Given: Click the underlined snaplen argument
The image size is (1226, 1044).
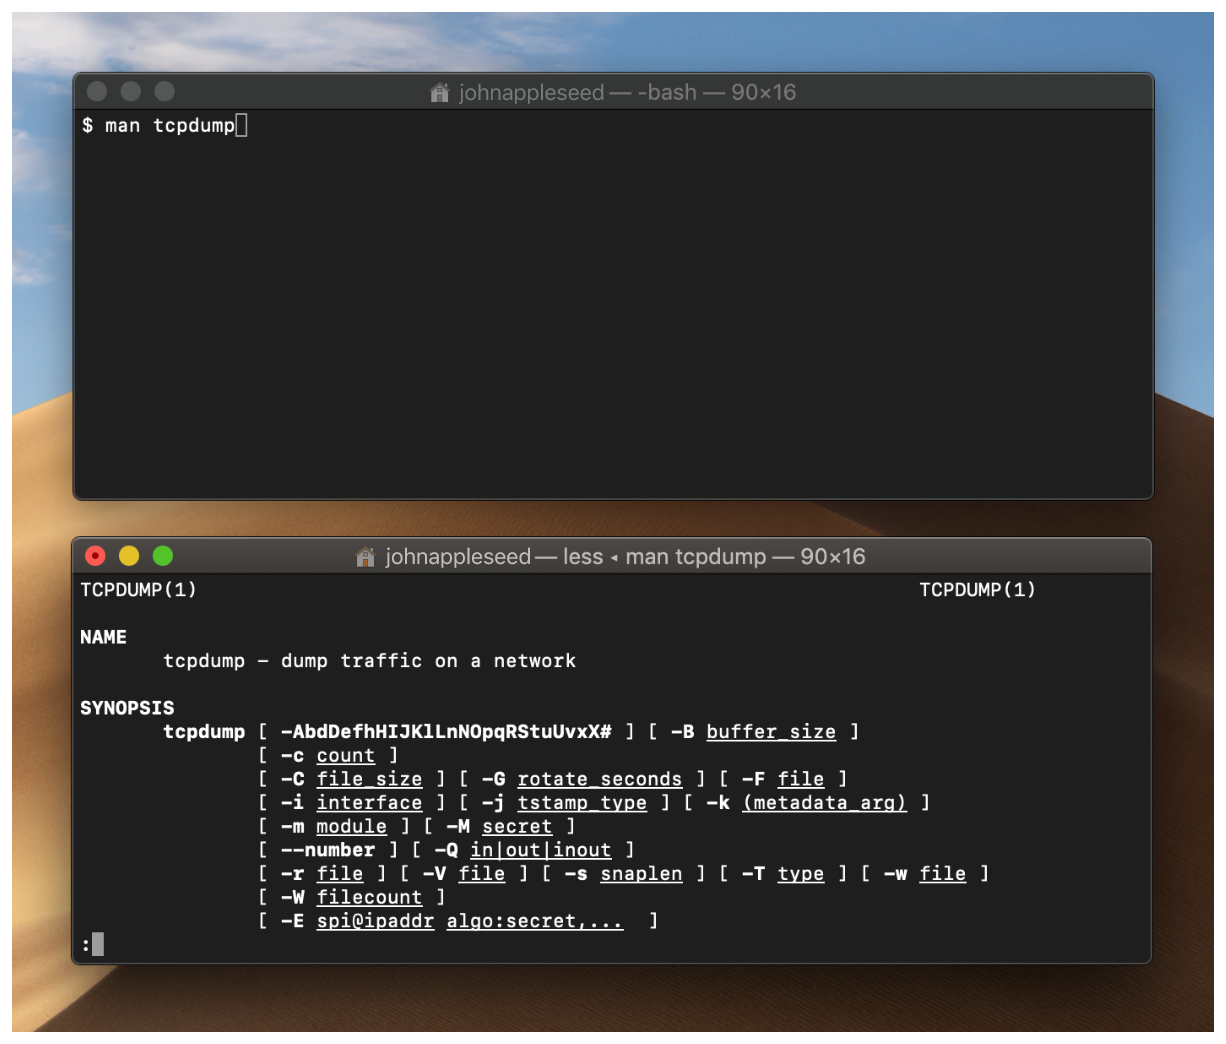Looking at the screenshot, I should (x=641, y=874).
